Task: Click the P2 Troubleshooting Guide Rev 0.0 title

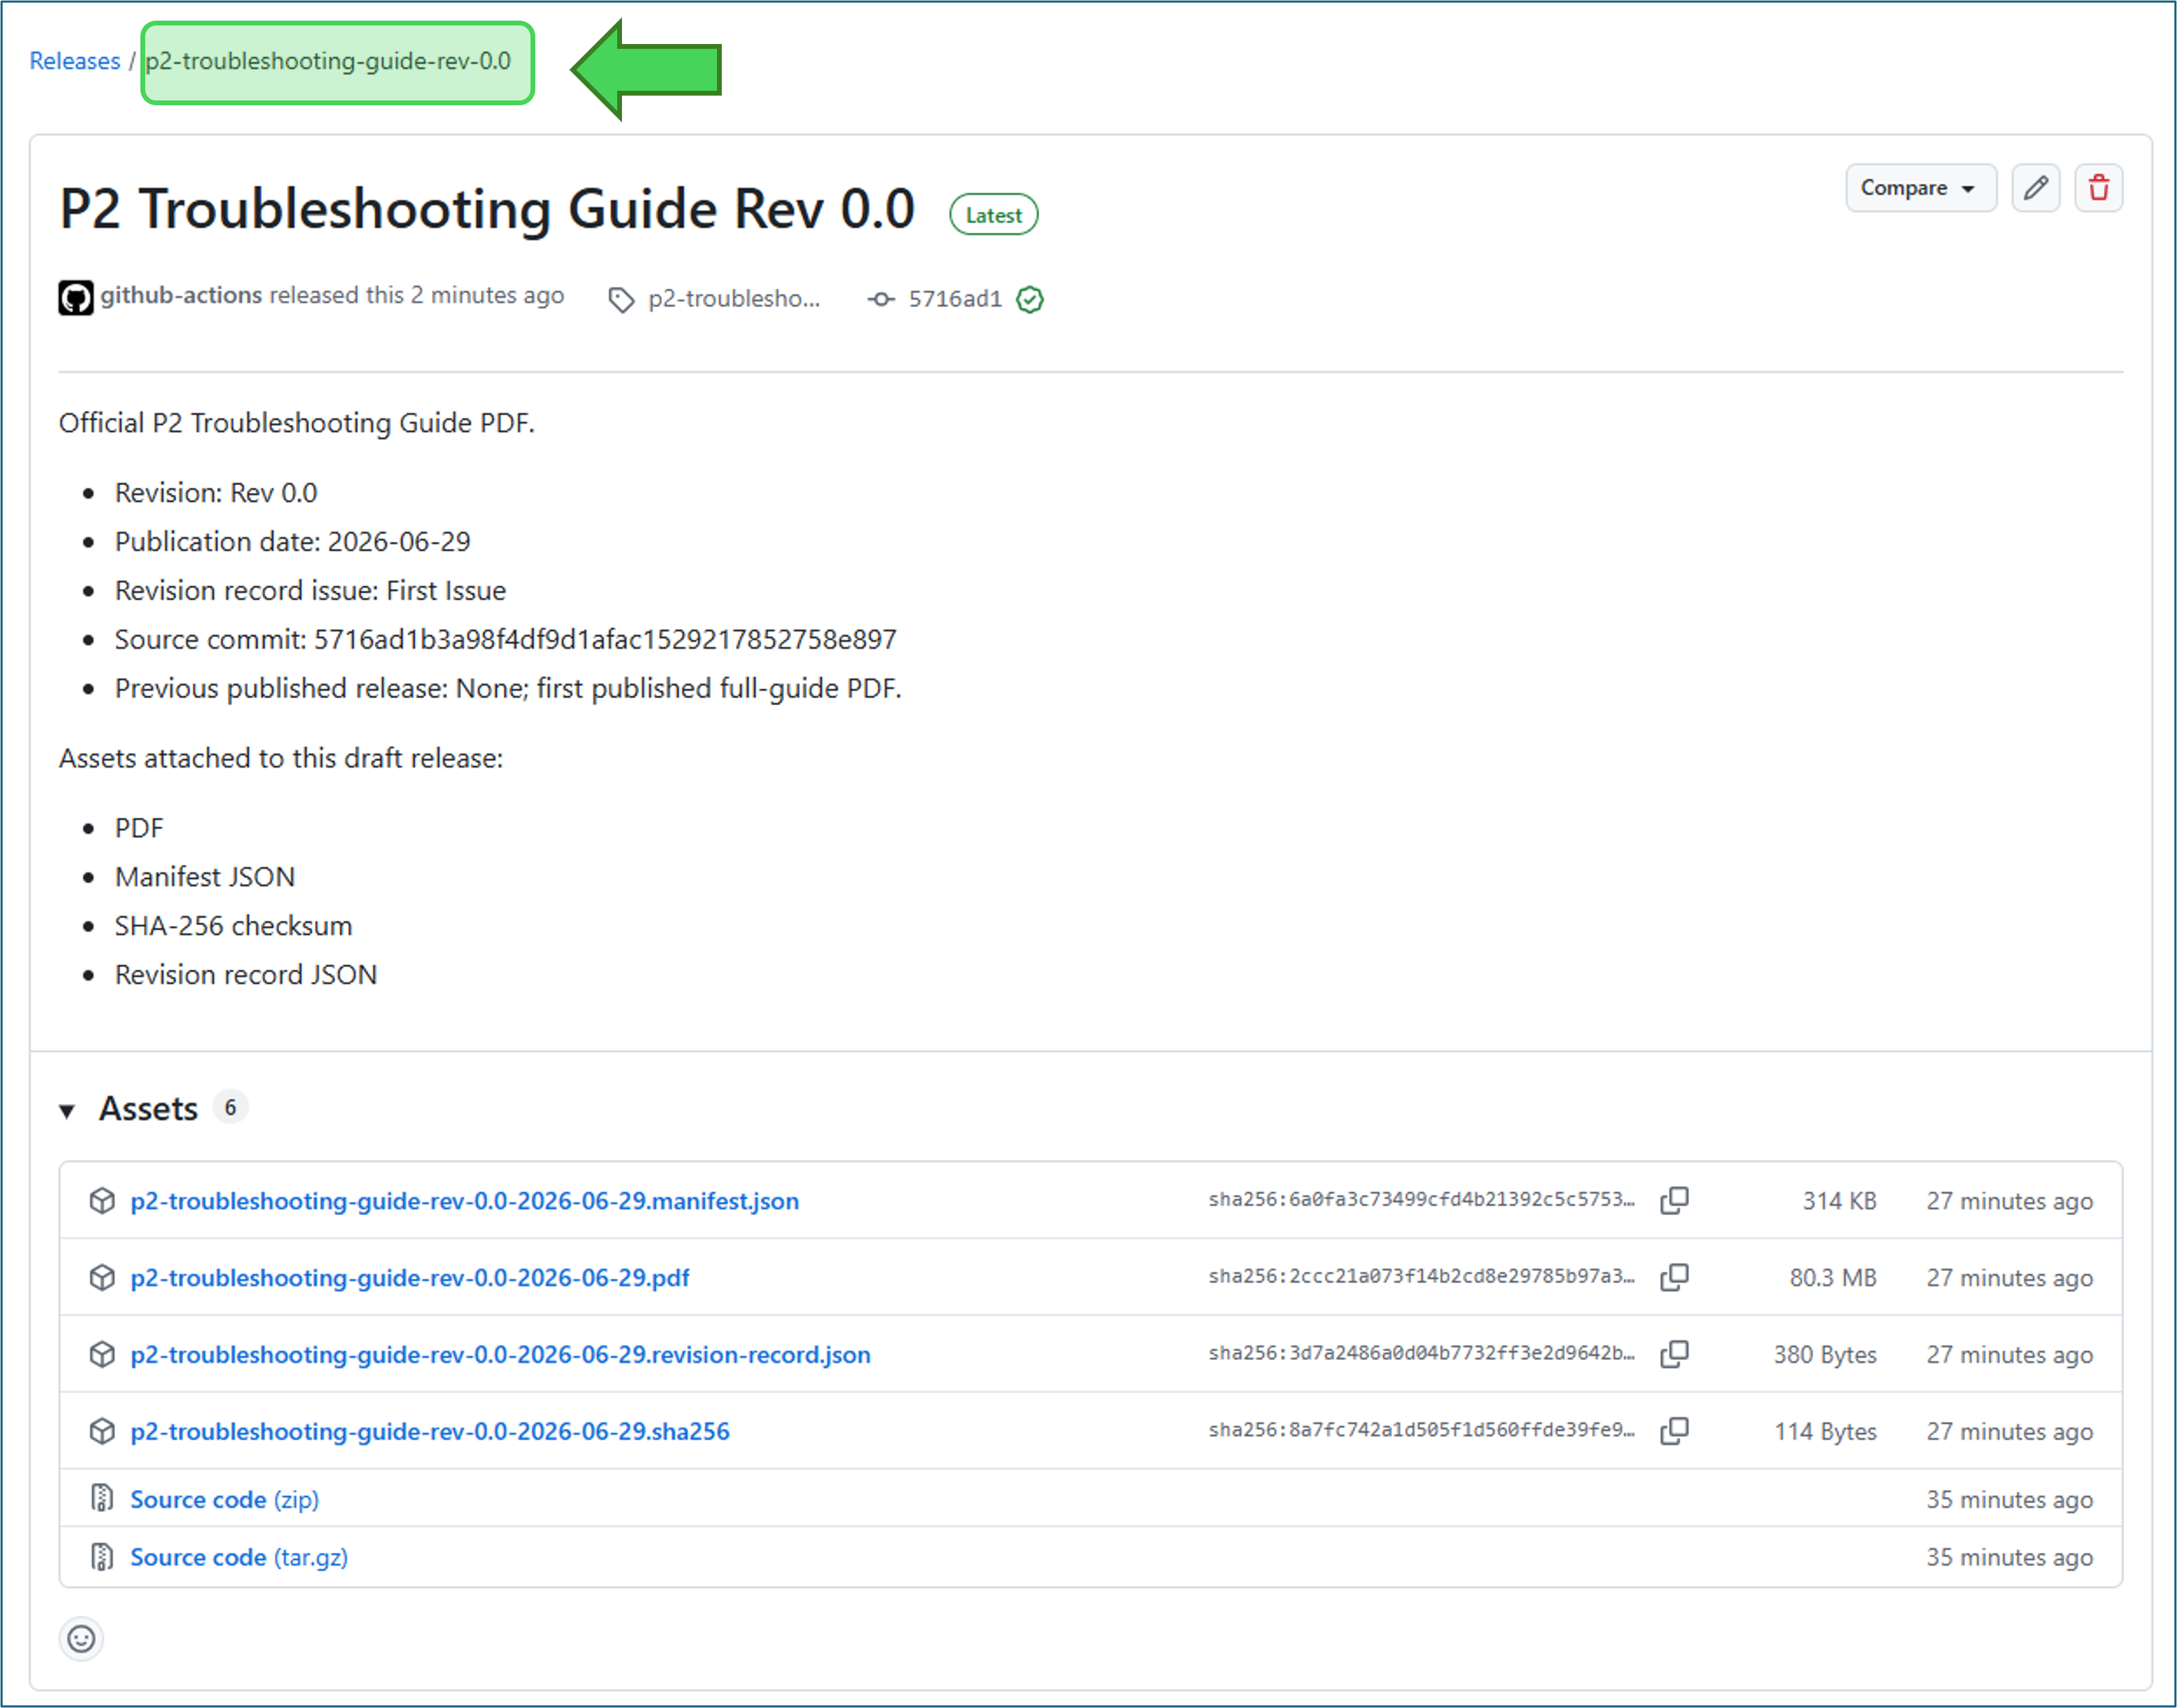Action: coord(487,209)
